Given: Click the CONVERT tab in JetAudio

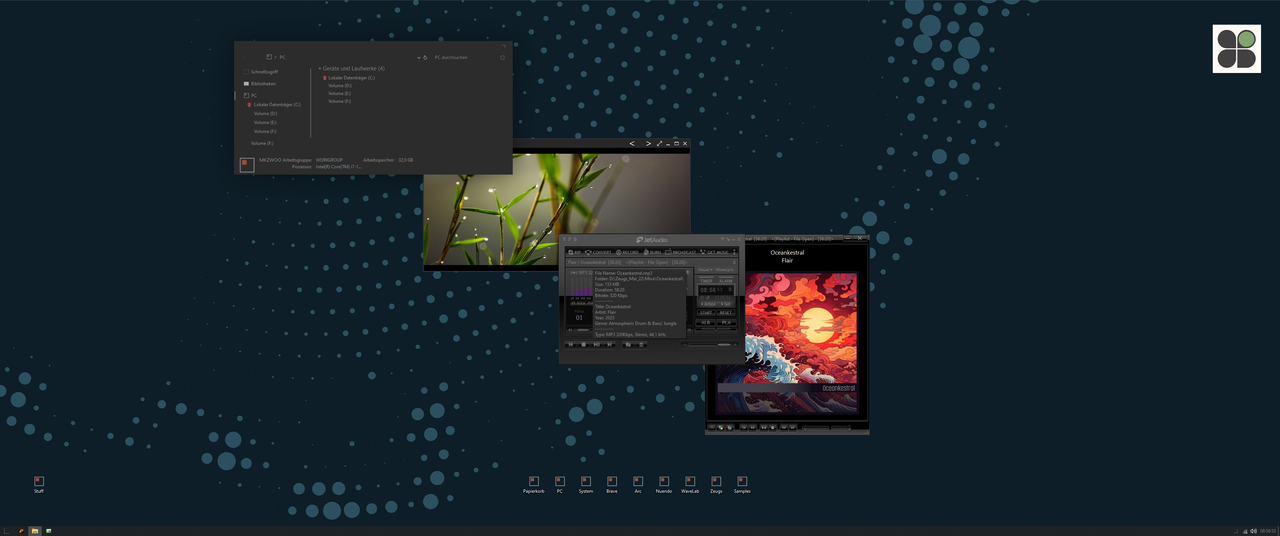Looking at the screenshot, I should point(599,252).
